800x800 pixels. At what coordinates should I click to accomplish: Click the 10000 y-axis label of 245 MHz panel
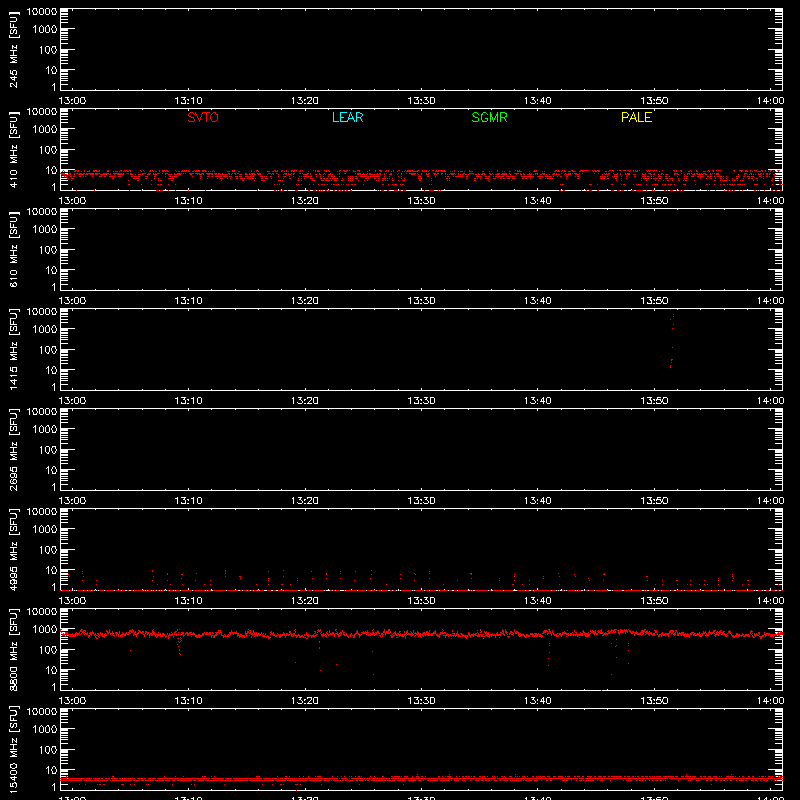click(42, 12)
